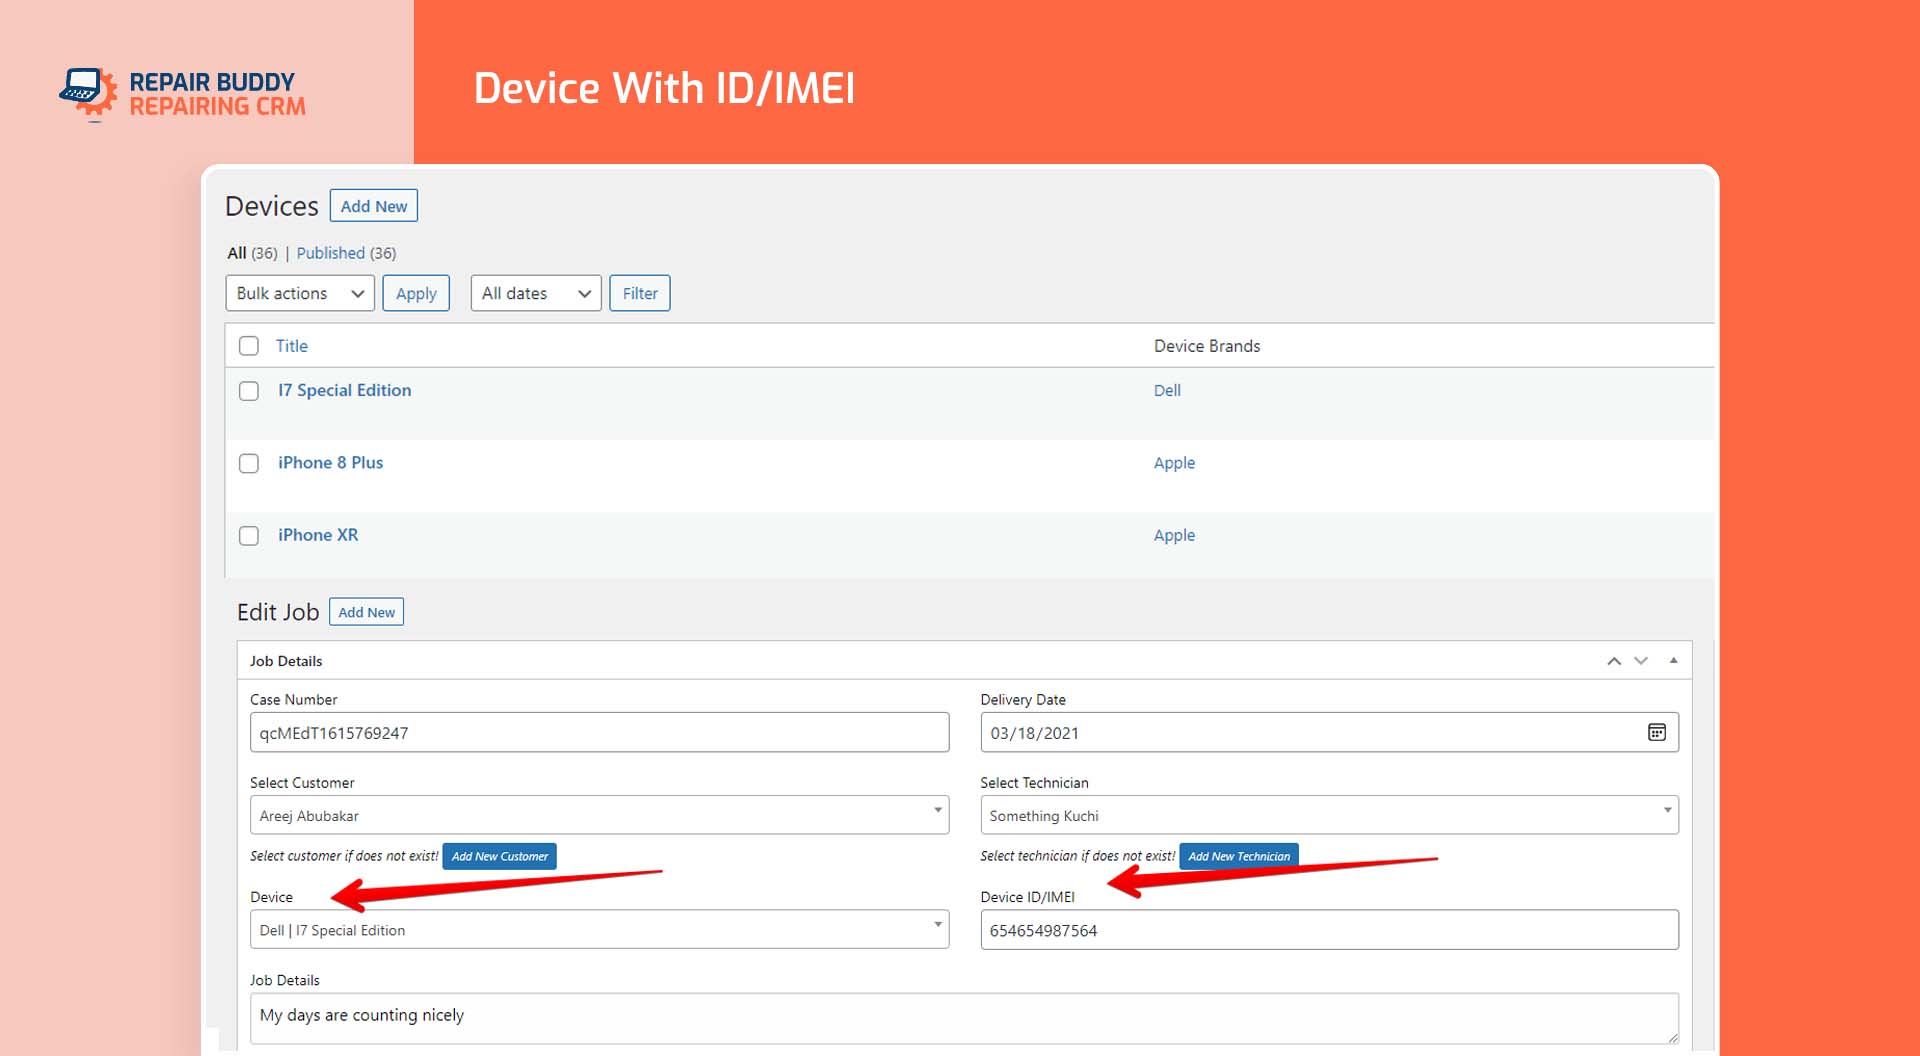
Task: Sort by Title column header
Action: point(292,346)
